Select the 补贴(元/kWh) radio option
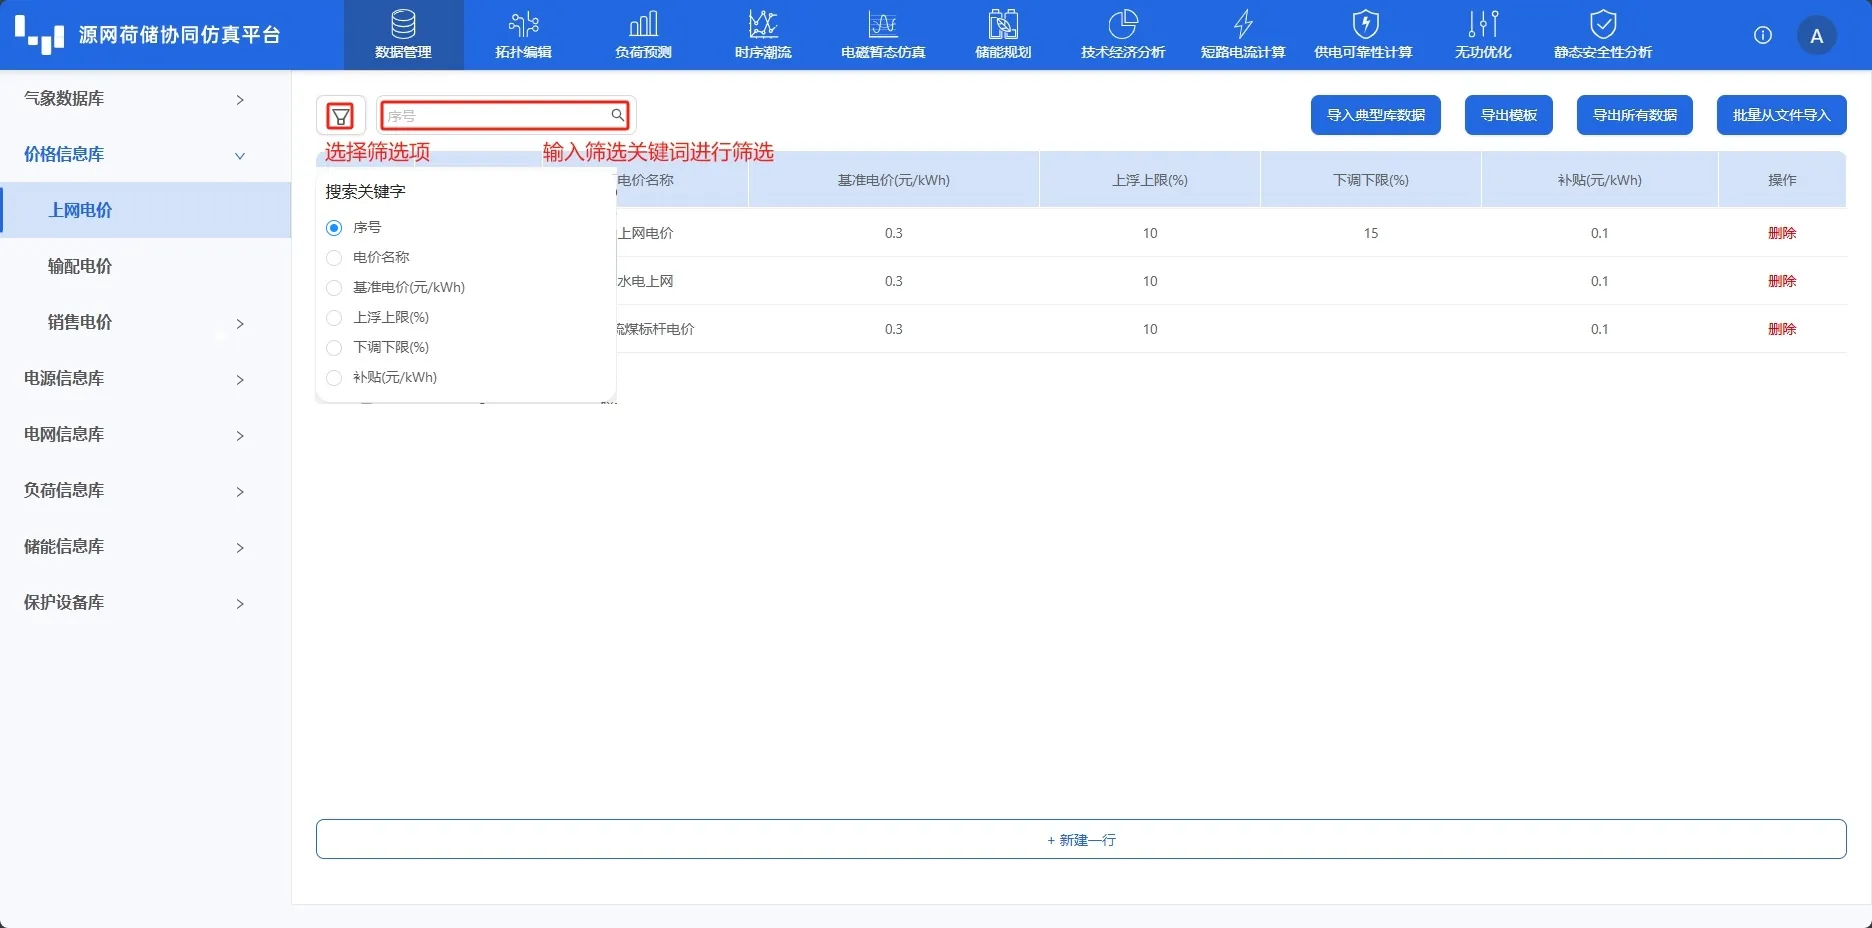Screen dimensions: 1872x928 (335, 378)
